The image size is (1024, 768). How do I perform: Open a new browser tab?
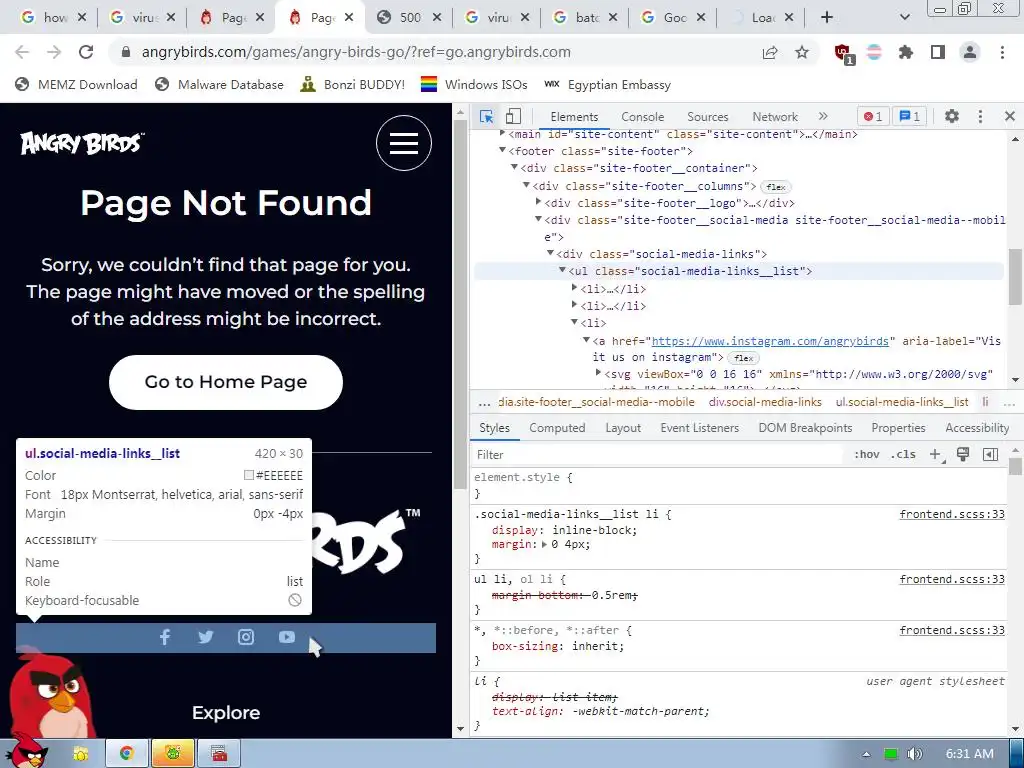coord(827,17)
